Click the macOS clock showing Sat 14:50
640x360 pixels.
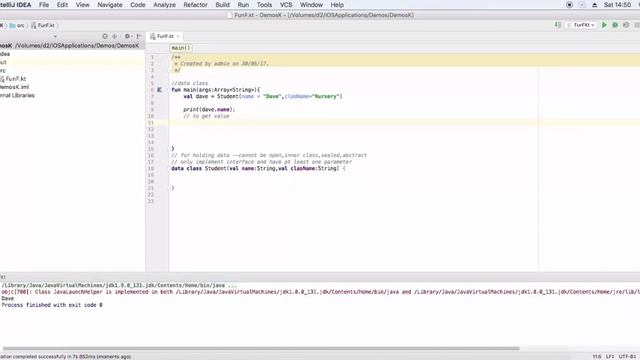[617, 5]
